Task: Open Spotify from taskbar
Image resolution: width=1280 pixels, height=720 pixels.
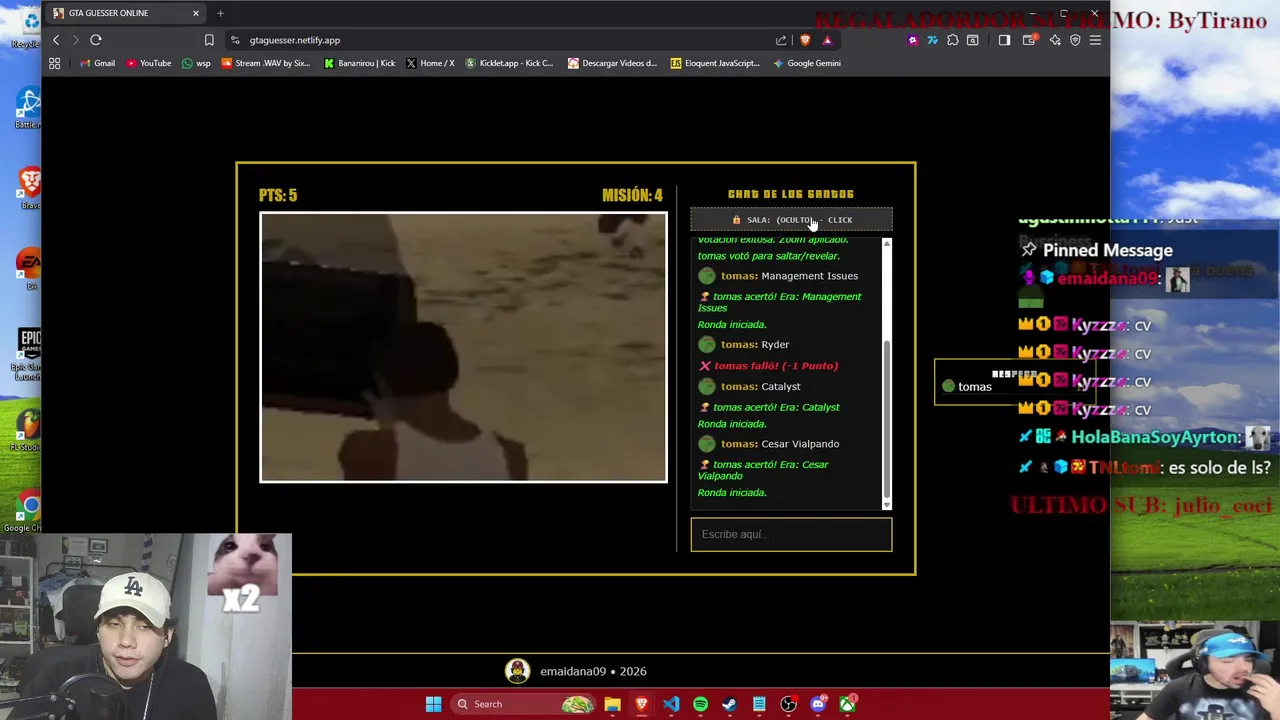Action: pos(700,704)
